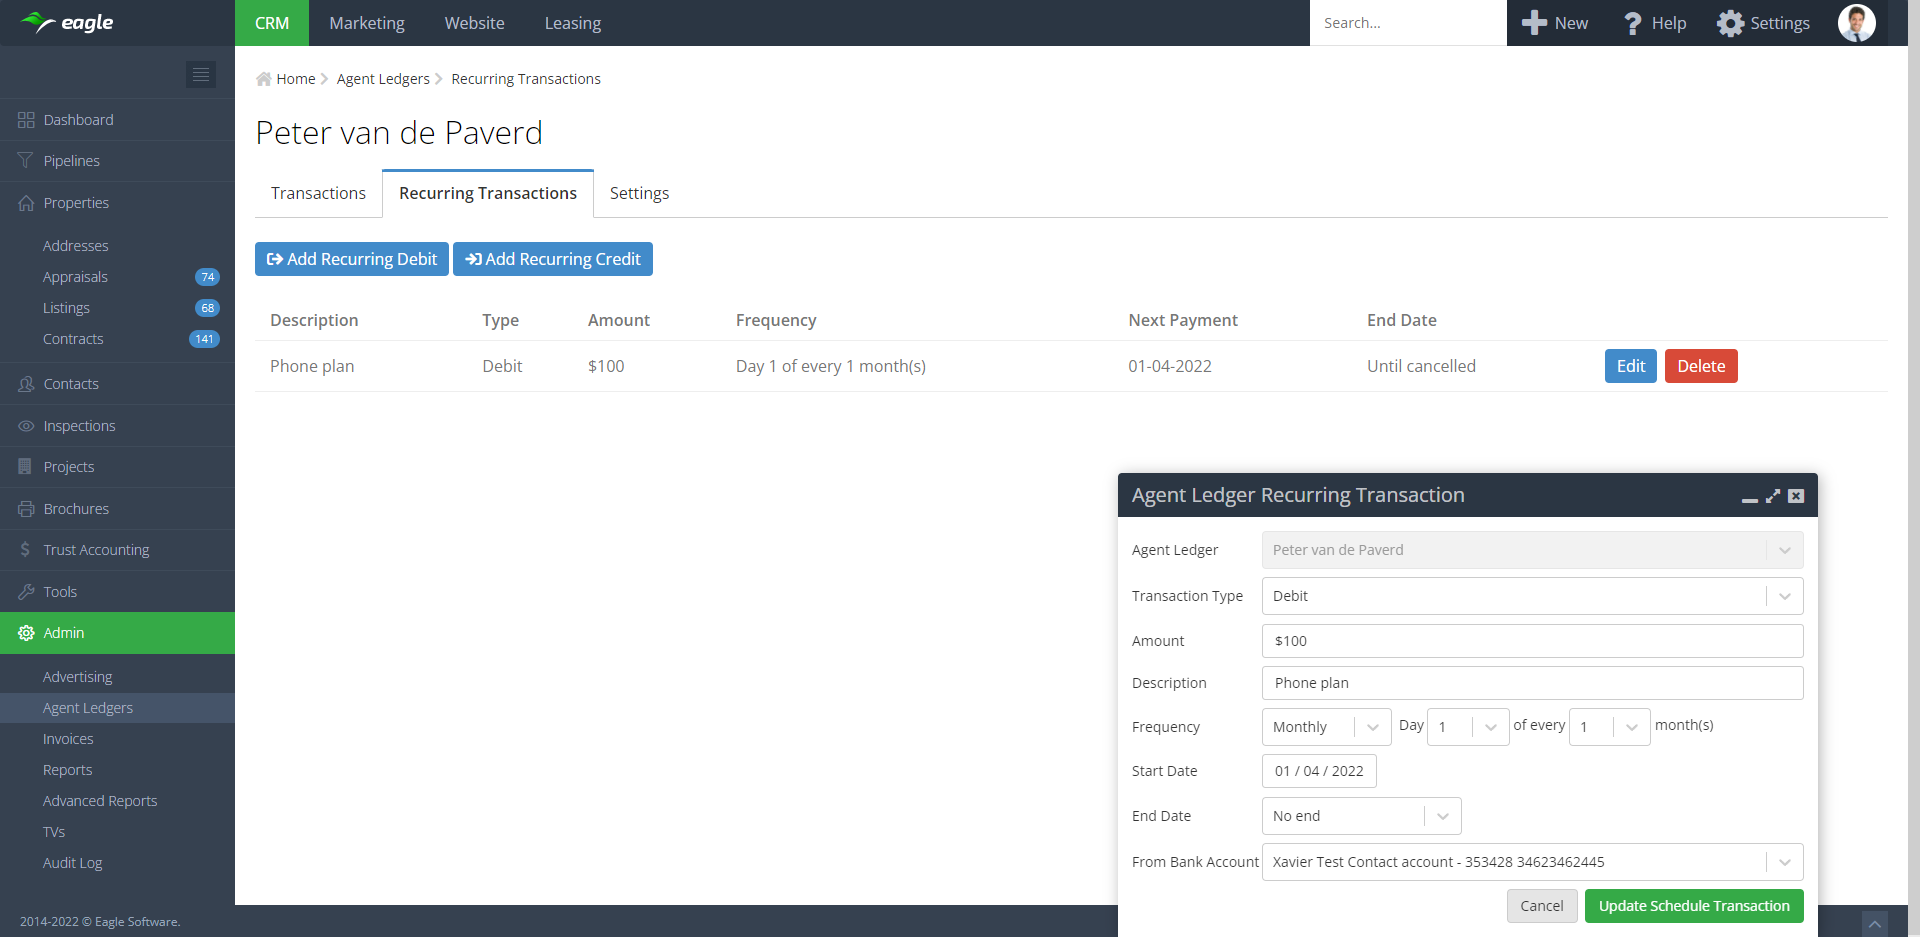This screenshot has height=937, width=1920.
Task: Open the user profile avatar
Action: coord(1856,23)
